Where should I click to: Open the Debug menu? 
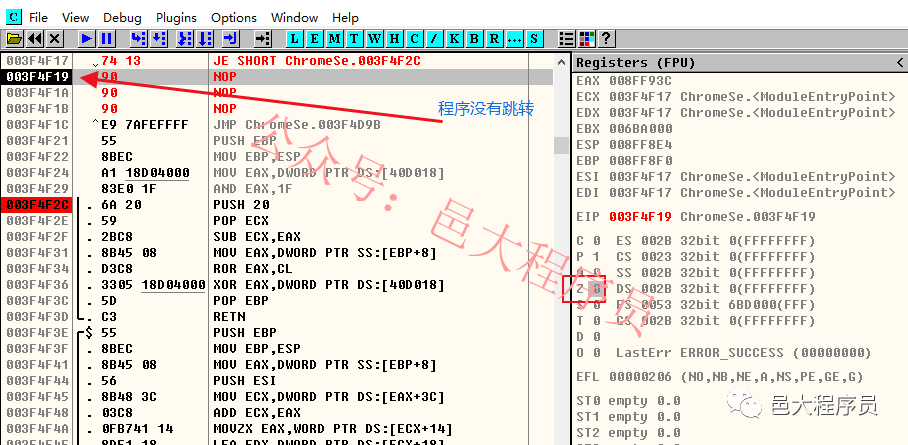click(x=122, y=17)
